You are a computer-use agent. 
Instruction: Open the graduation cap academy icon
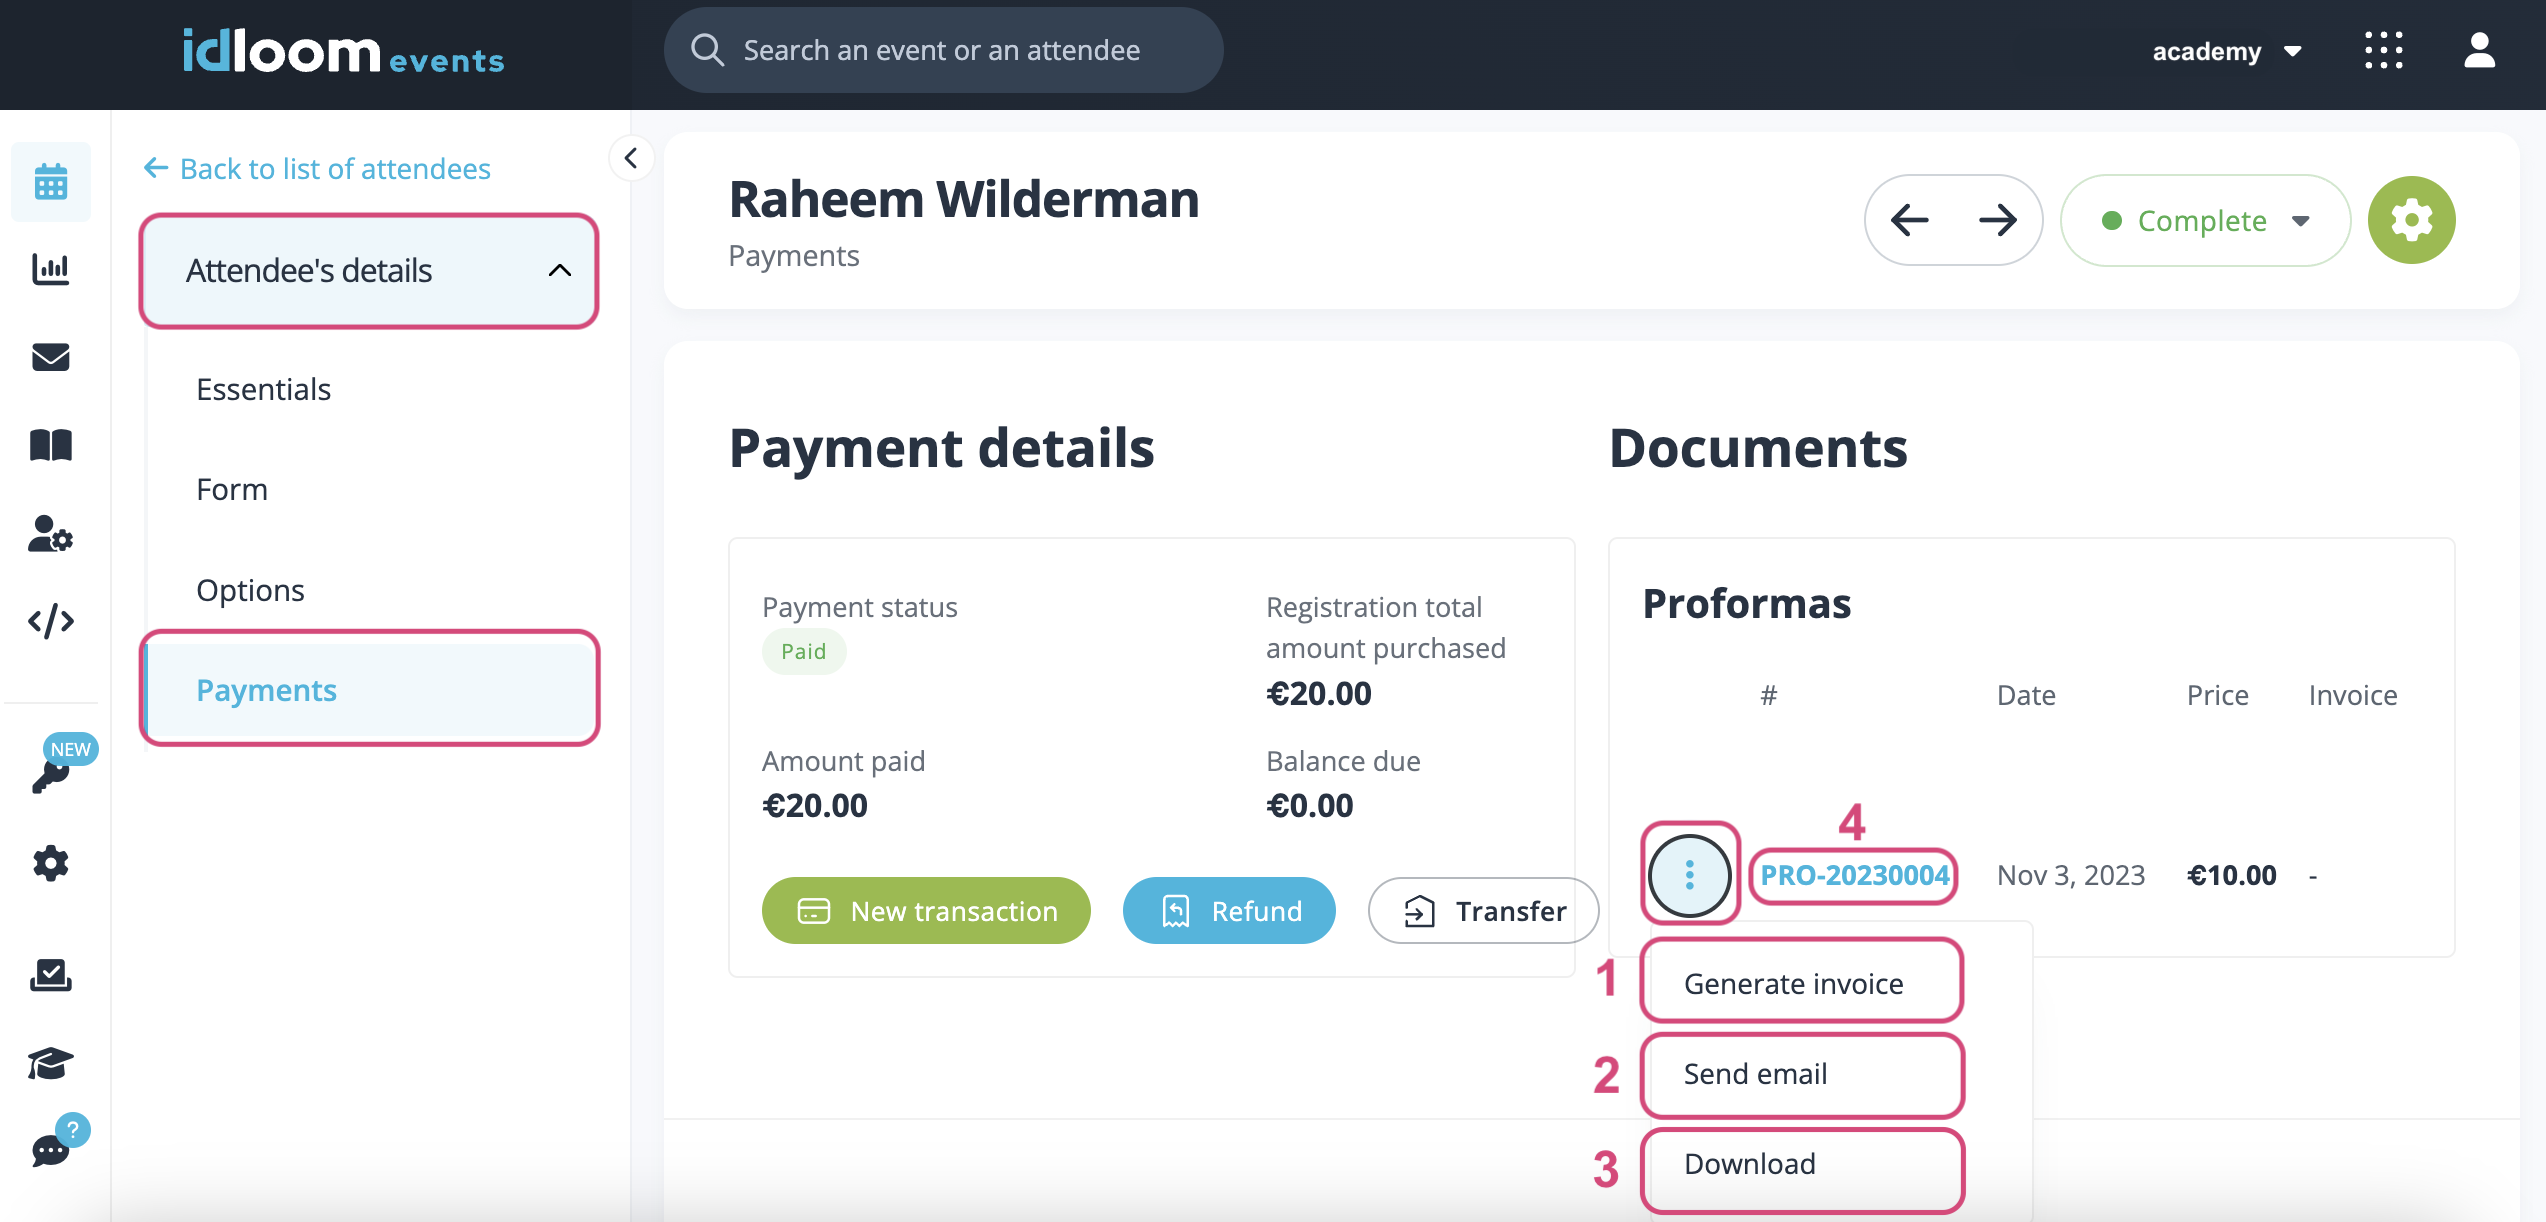coord(50,1063)
